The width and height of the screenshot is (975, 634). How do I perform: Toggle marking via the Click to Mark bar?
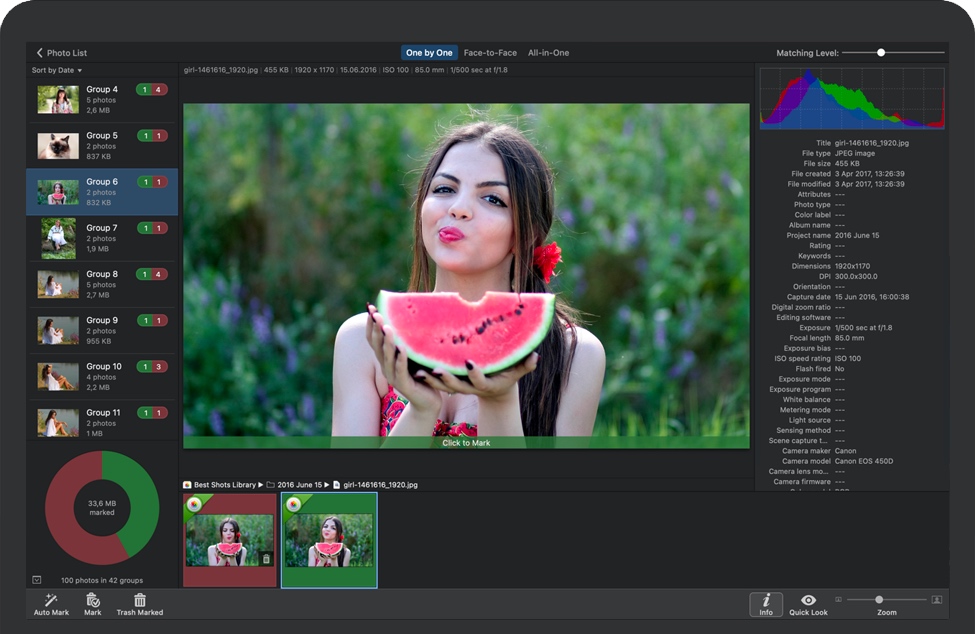click(x=466, y=442)
